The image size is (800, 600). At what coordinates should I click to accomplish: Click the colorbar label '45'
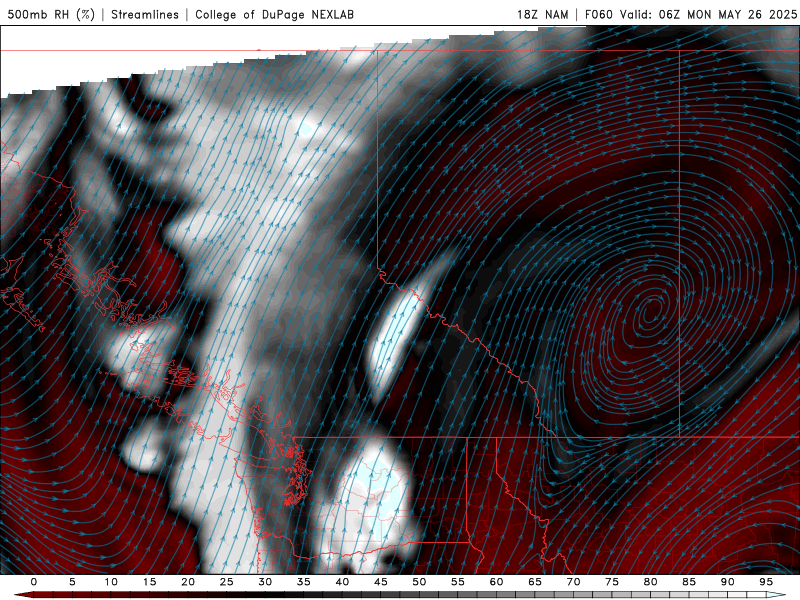(x=381, y=582)
